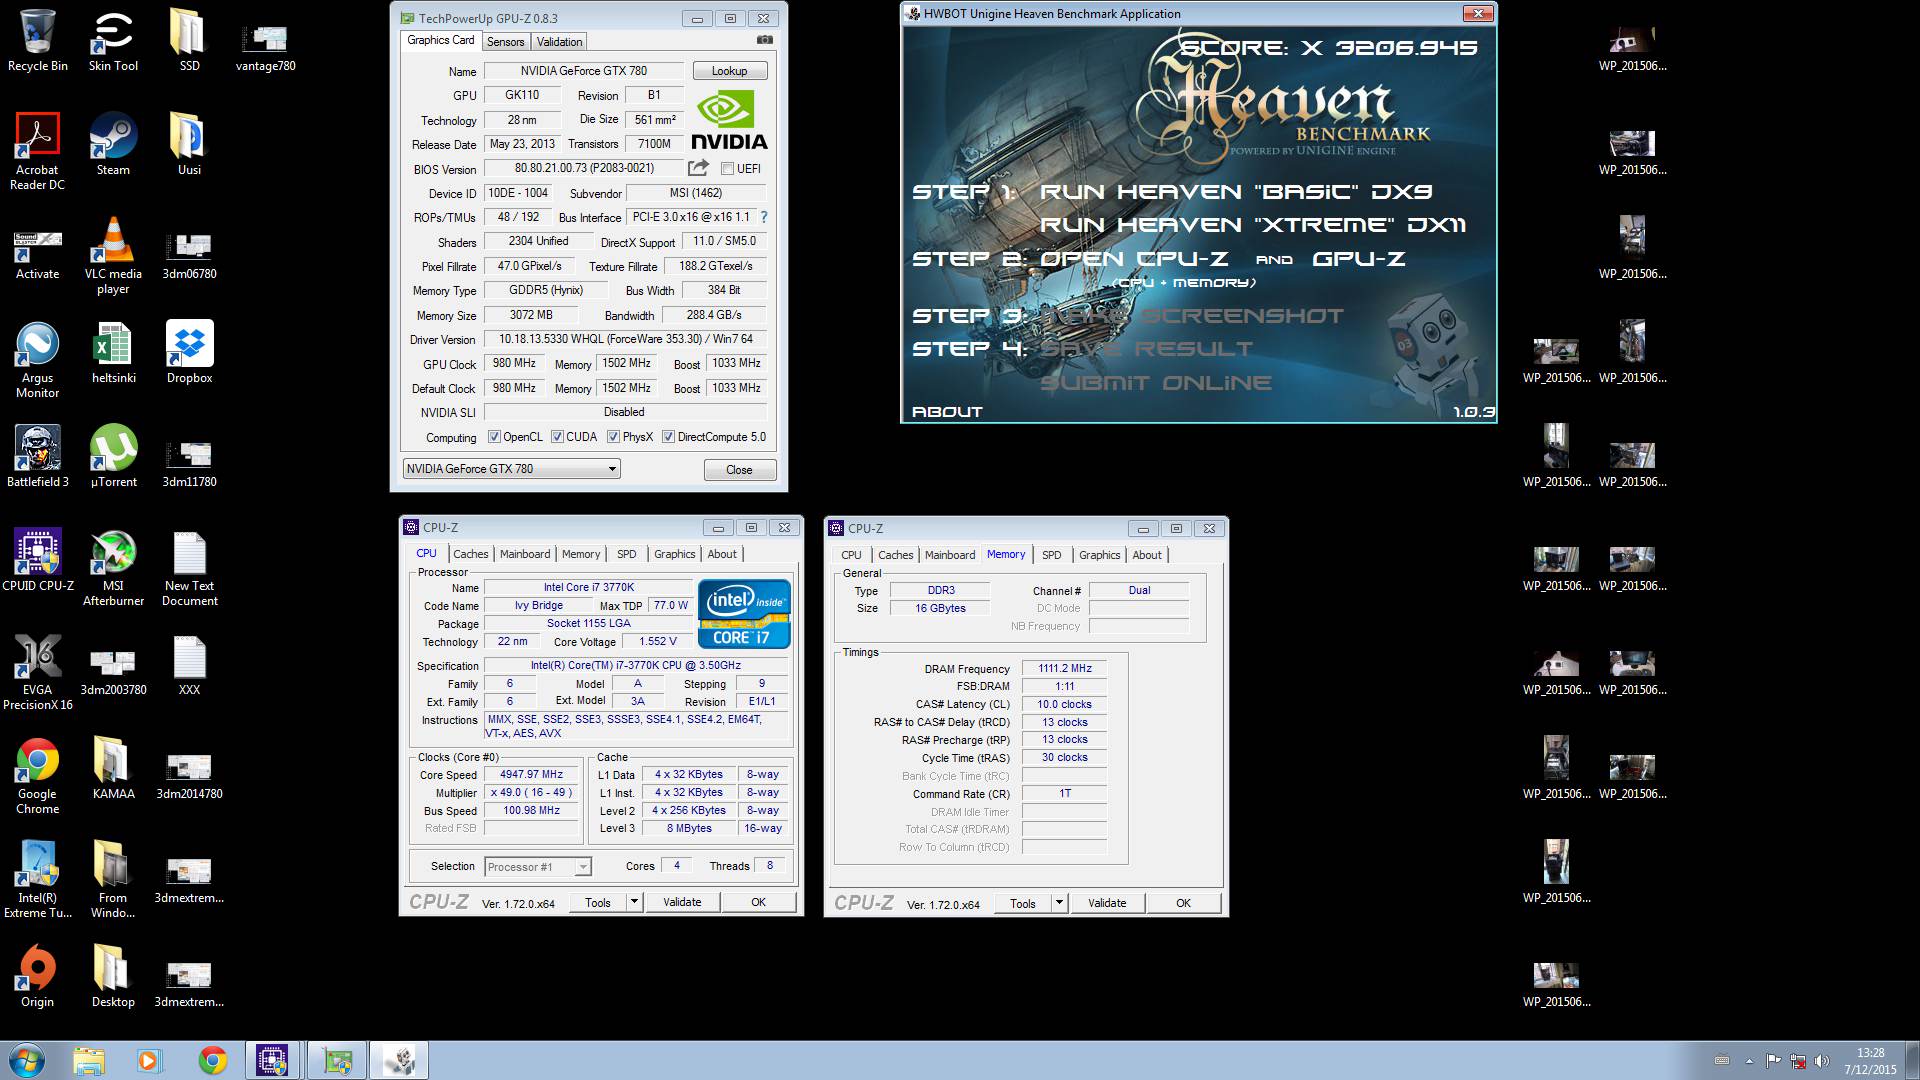The image size is (1920, 1080).
Task: Open the Dropbox desktop shortcut
Action: [189, 352]
